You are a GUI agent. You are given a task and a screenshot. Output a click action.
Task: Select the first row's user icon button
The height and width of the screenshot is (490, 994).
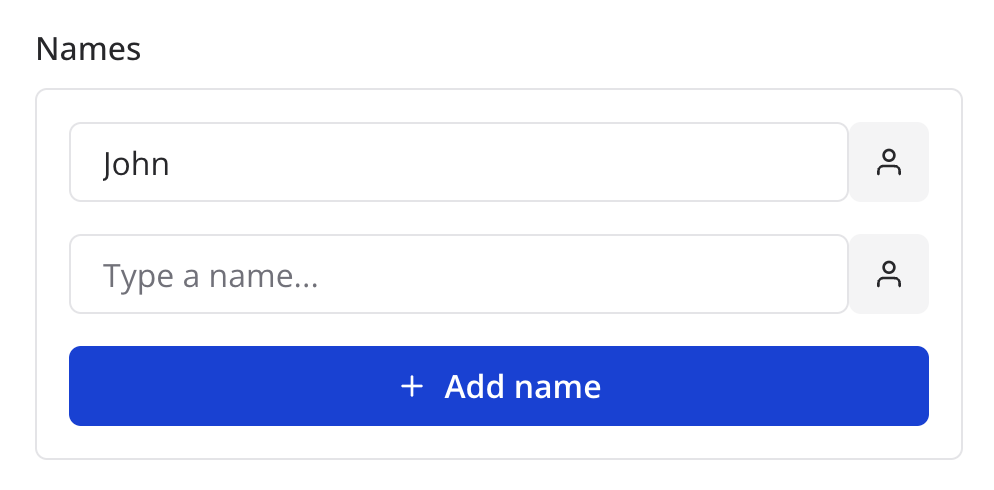tap(889, 162)
